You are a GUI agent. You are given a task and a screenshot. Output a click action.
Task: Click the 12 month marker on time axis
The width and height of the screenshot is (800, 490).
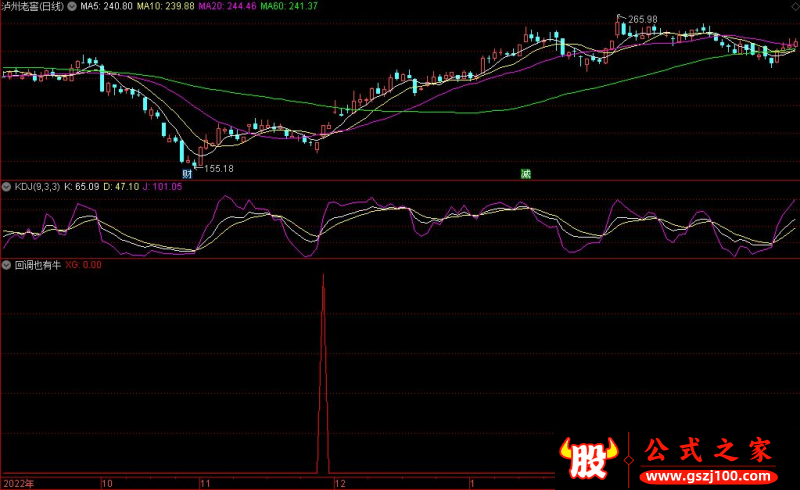tap(340, 482)
